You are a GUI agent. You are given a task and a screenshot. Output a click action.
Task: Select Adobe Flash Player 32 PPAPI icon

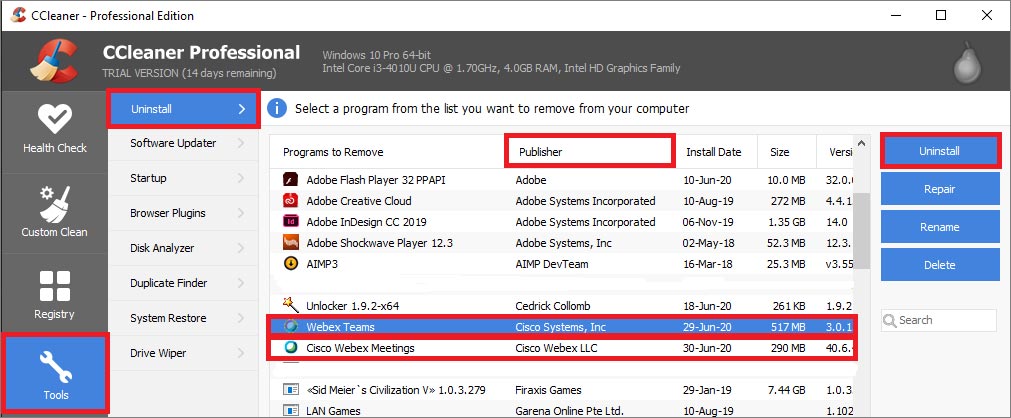tap(290, 180)
